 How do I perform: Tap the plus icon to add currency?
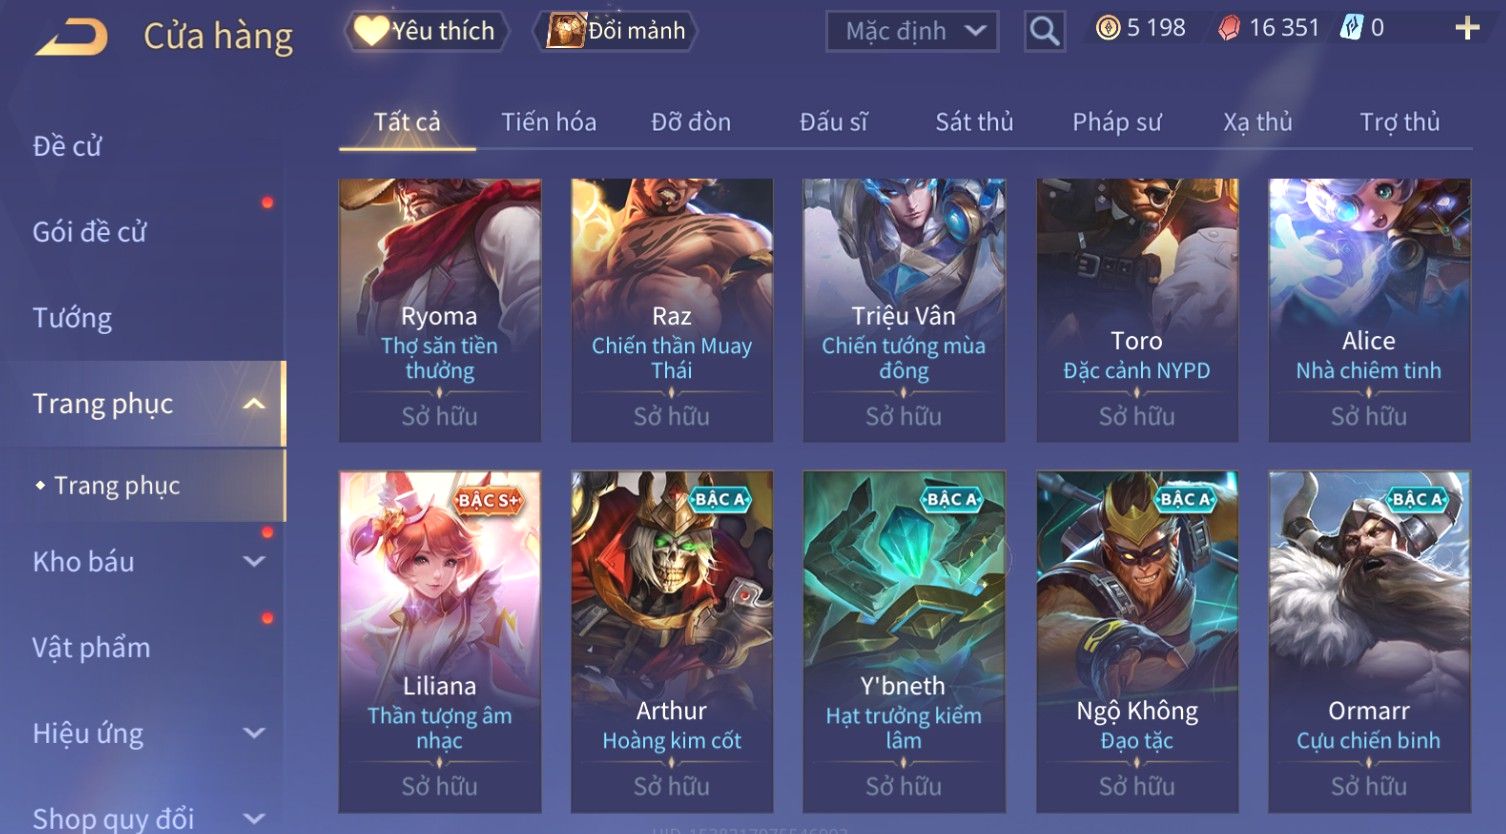(1467, 29)
